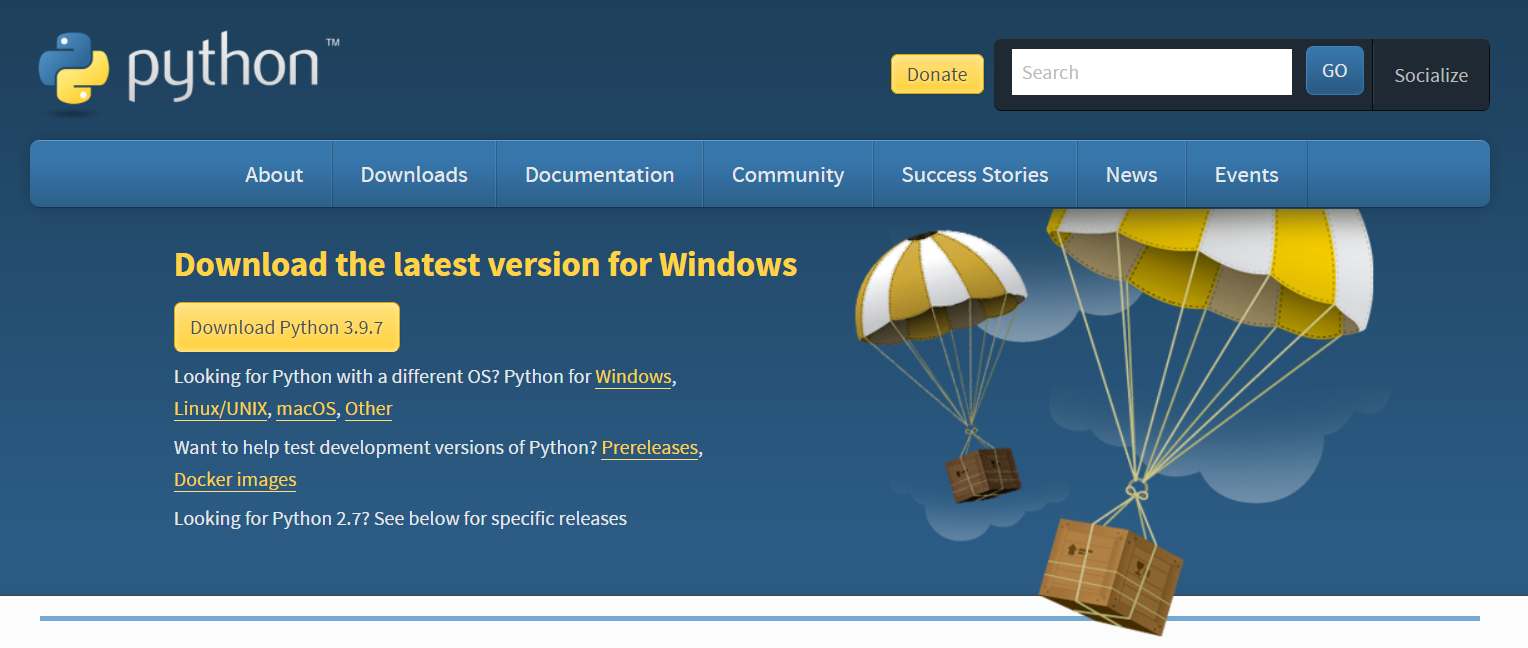Viewport: 1528px width, 648px height.
Task: Open the Socialize menu
Action: (x=1431, y=75)
